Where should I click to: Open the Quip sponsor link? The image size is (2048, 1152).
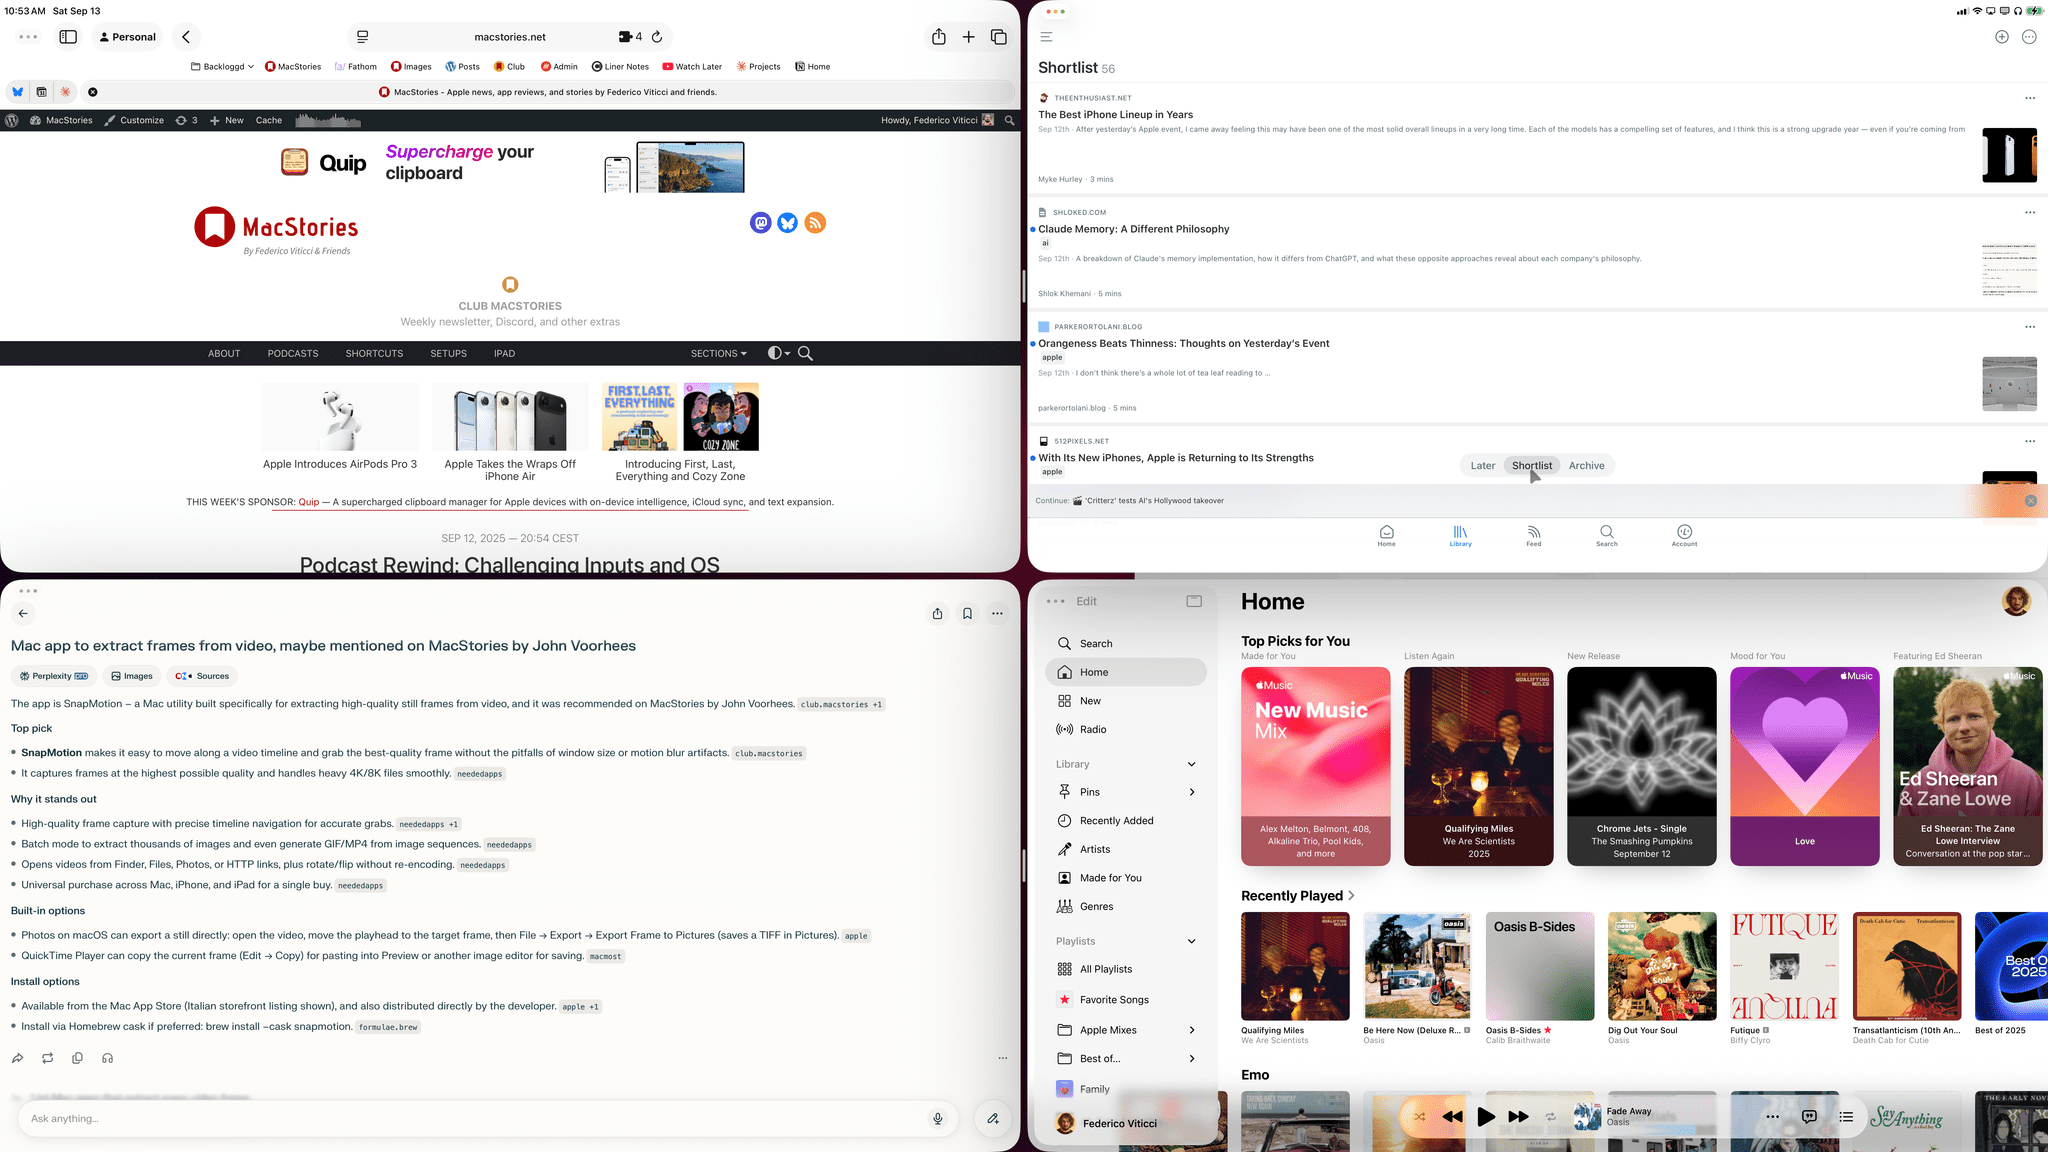click(309, 502)
